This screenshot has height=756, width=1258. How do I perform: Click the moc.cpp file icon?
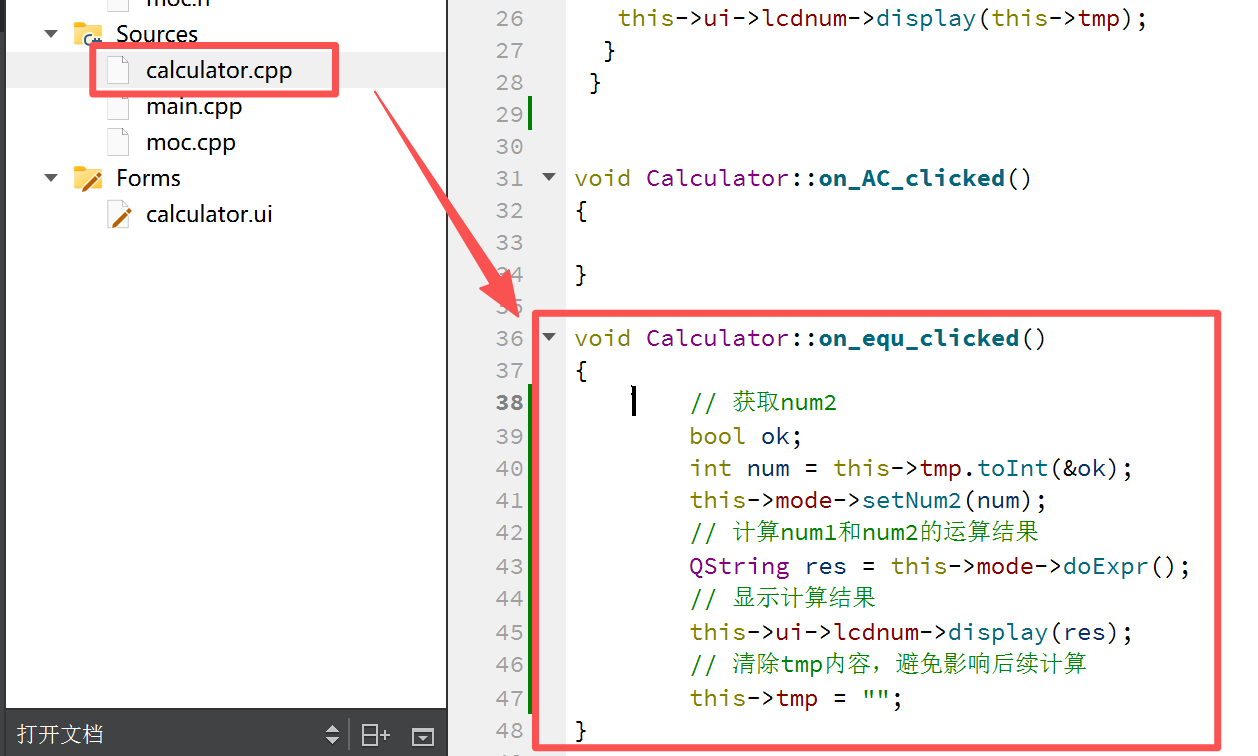coord(119,143)
